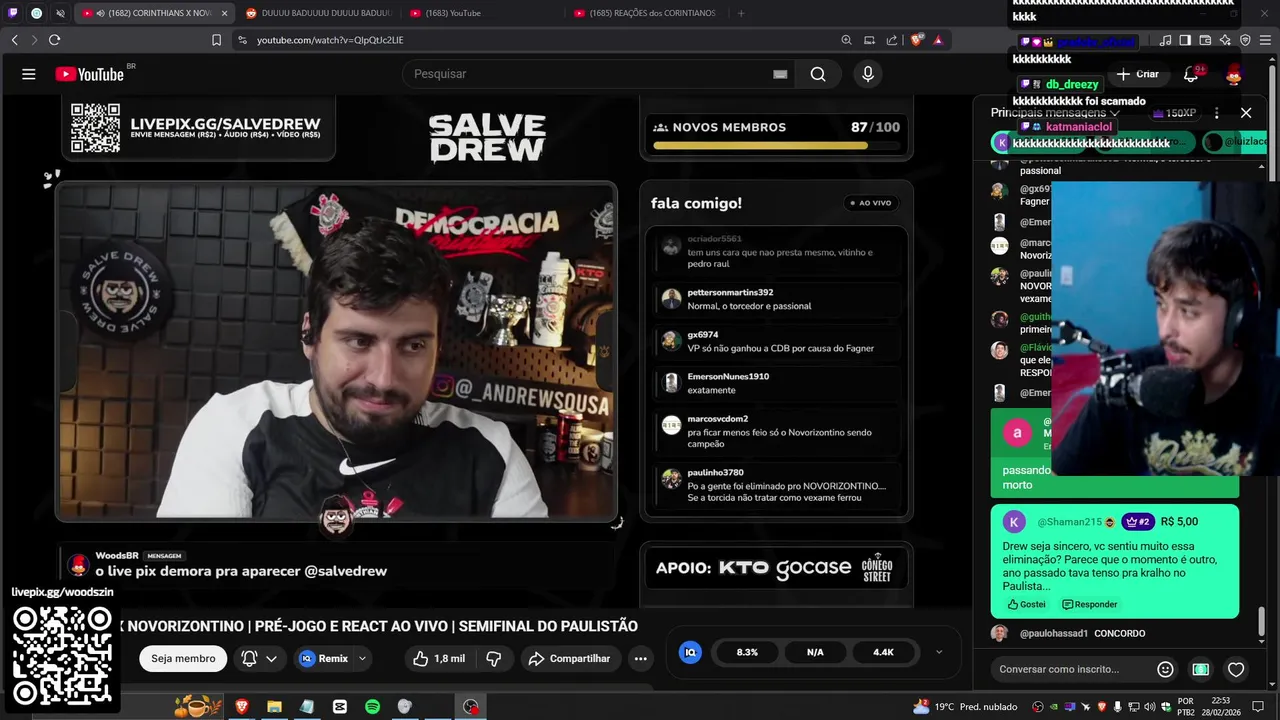
Task: Open CapCut from taskbar
Action: click(x=339, y=707)
